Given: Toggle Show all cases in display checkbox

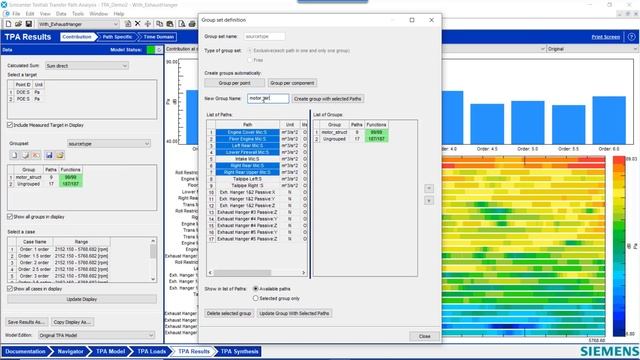Looking at the screenshot, I should pyautogui.click(x=10, y=289).
